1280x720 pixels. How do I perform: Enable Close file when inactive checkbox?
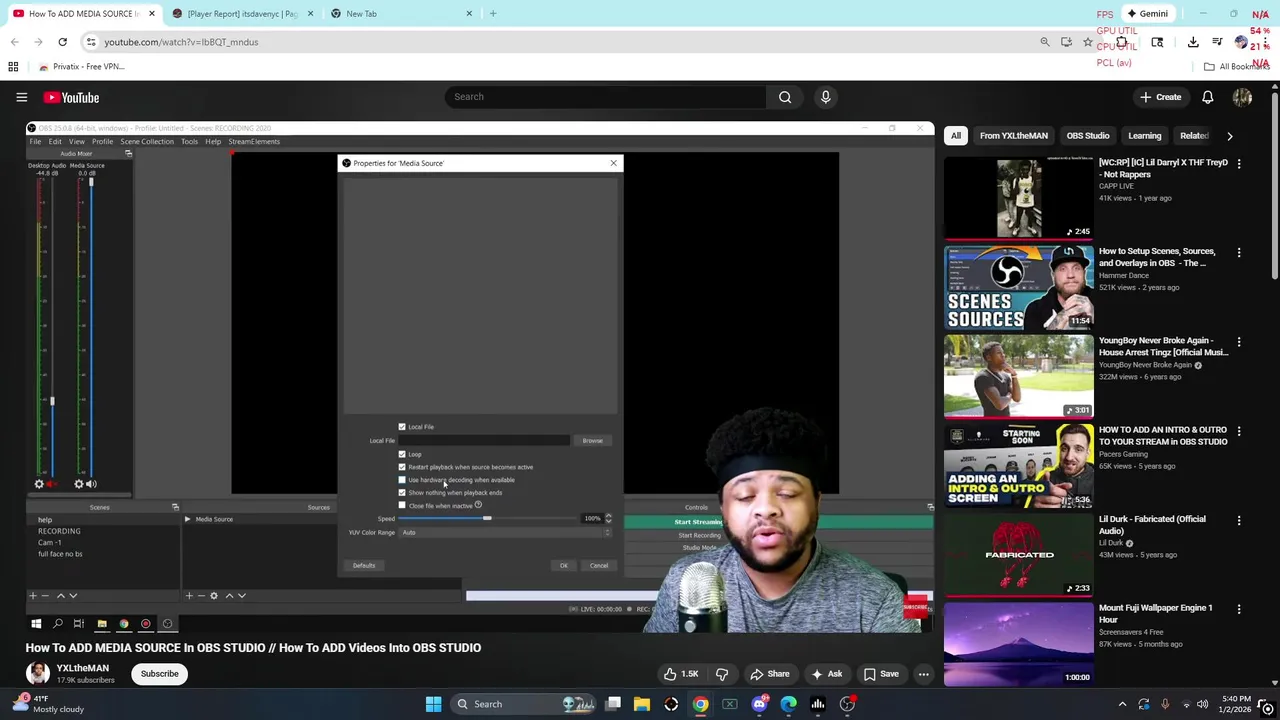click(402, 506)
